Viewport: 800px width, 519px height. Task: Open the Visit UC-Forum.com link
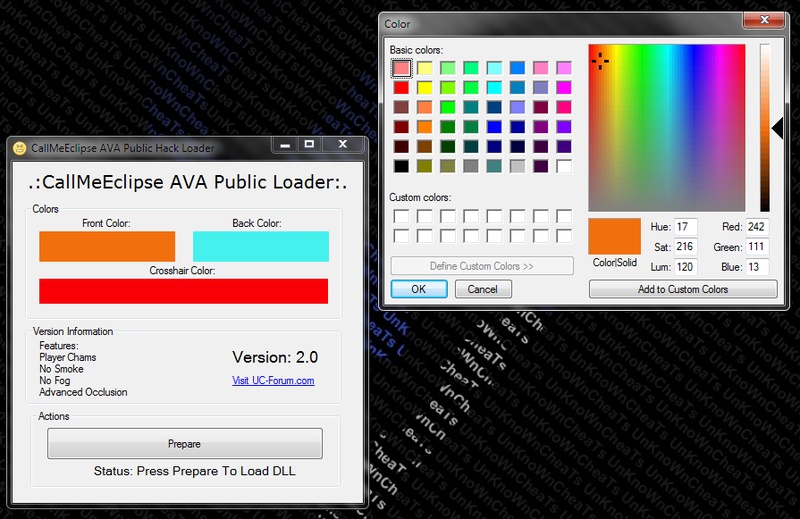(x=273, y=381)
